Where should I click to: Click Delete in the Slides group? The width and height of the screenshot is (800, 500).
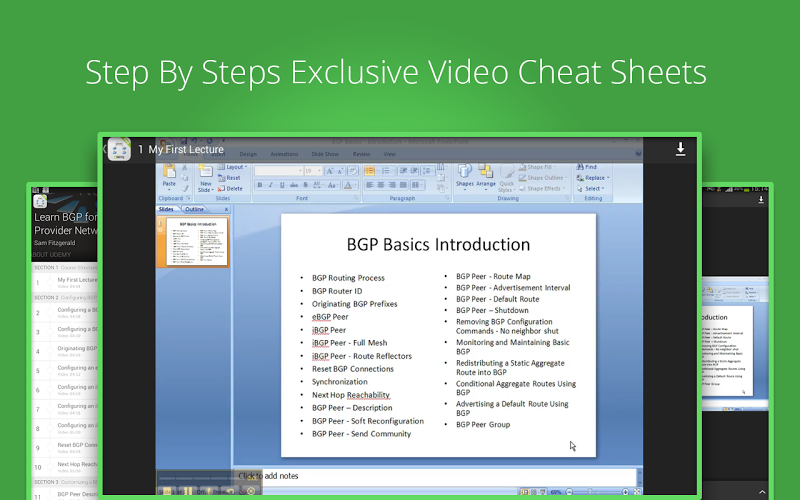click(x=230, y=188)
